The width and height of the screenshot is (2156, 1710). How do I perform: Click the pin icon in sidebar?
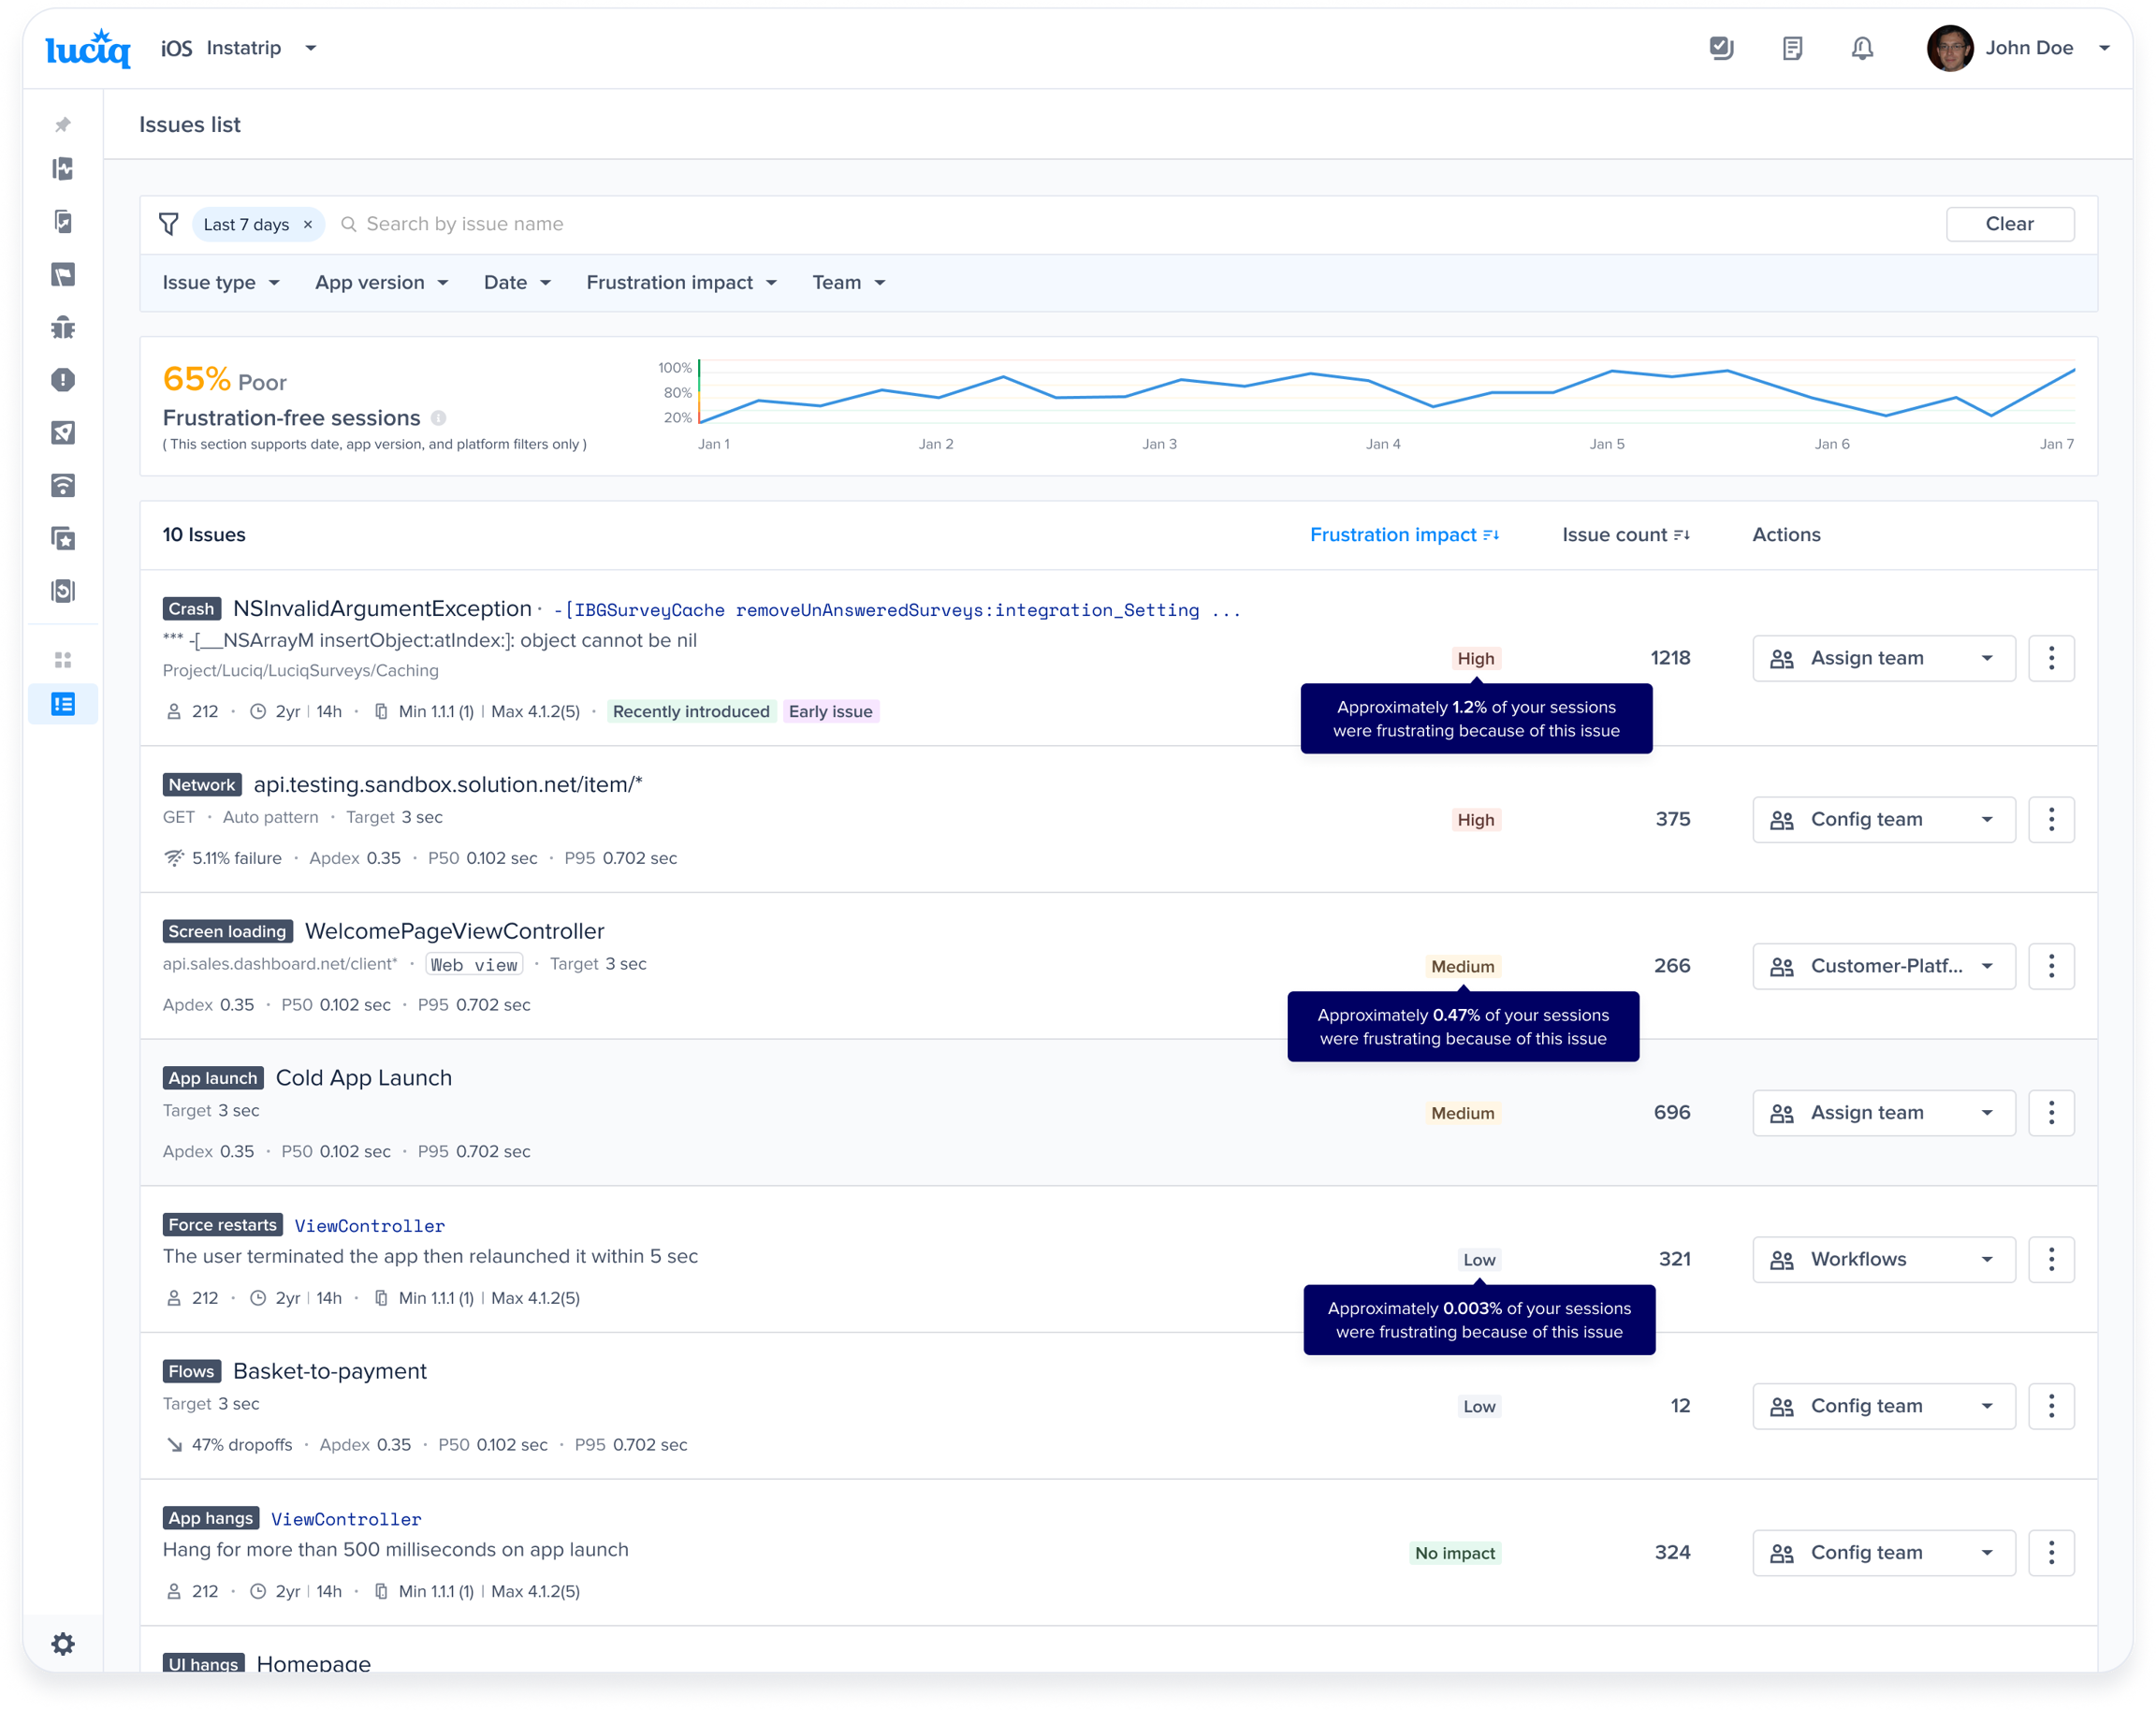click(x=63, y=124)
